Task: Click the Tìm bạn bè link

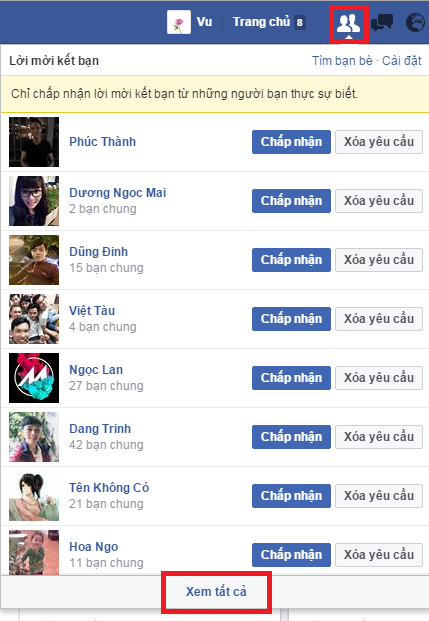Action: click(342, 61)
